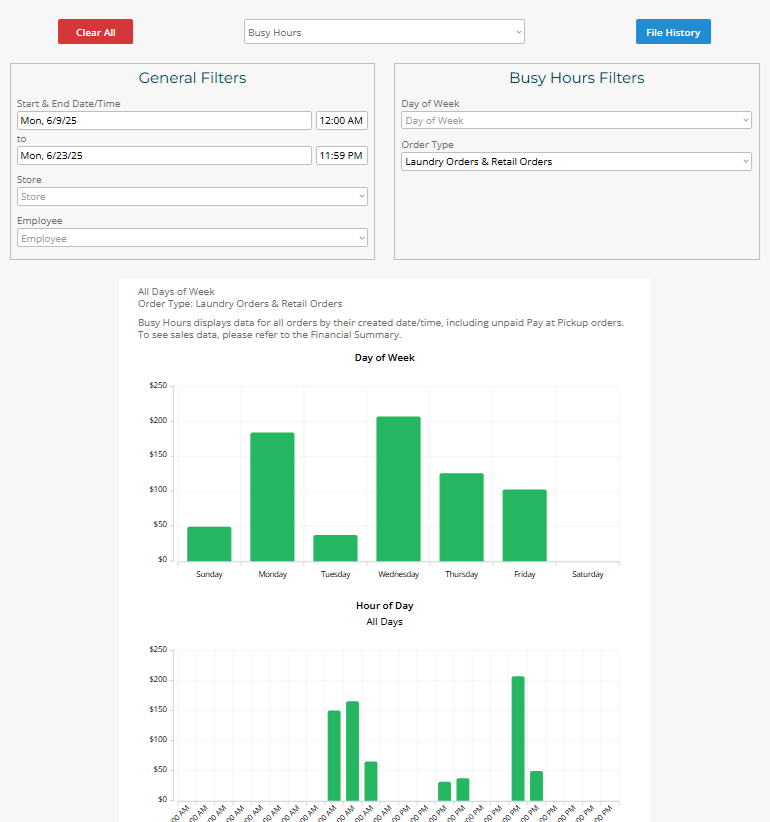Image resolution: width=770 pixels, height=822 pixels.
Task: Click the red Clear All button
Action: coord(95,31)
